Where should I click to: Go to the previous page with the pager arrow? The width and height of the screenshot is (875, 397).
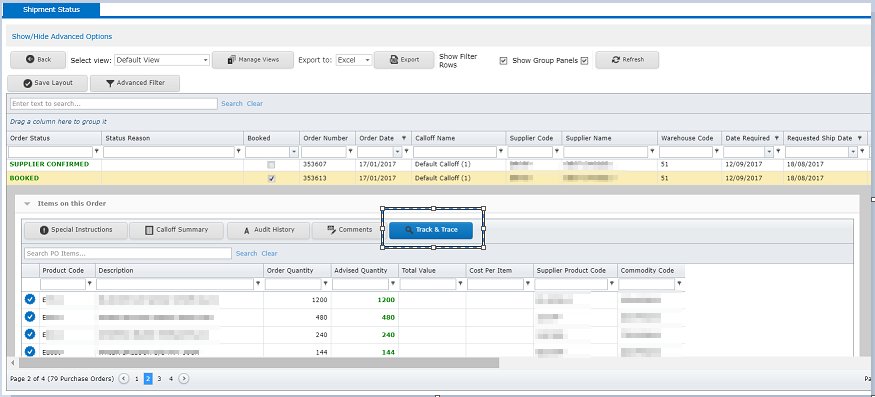[x=124, y=379]
